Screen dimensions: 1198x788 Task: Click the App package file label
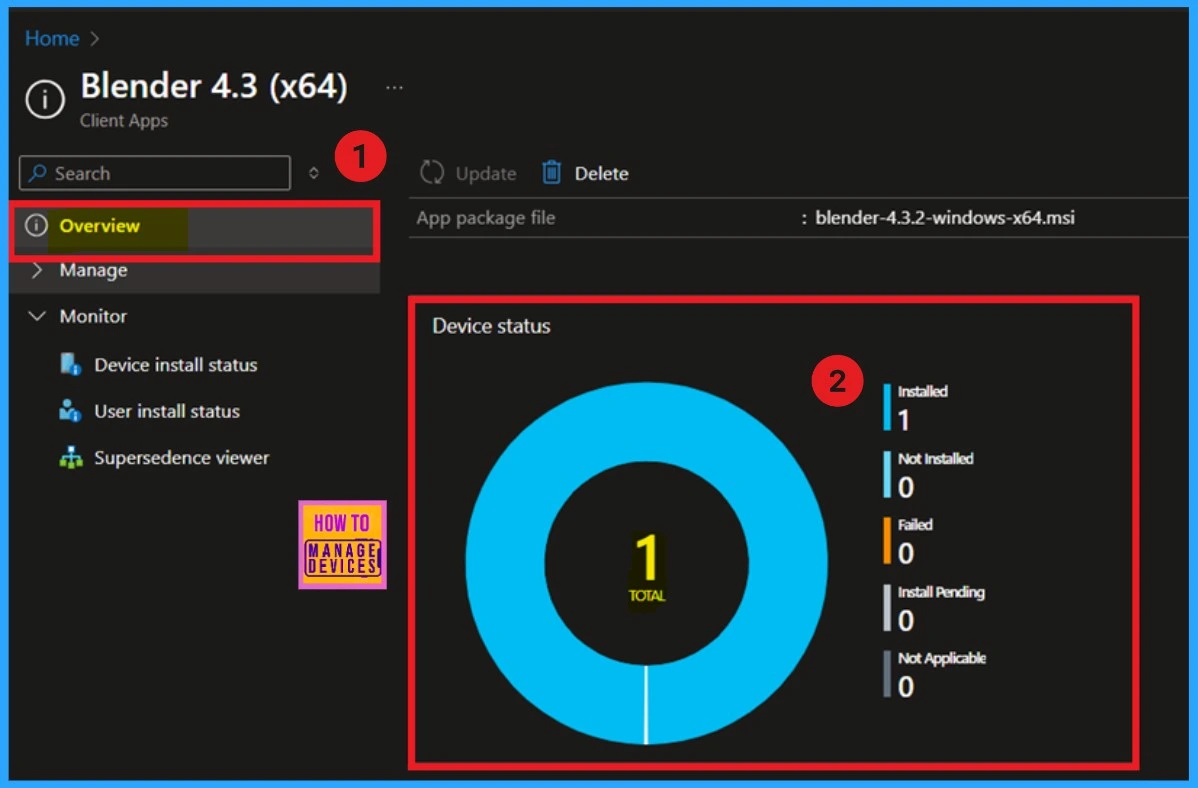click(486, 218)
